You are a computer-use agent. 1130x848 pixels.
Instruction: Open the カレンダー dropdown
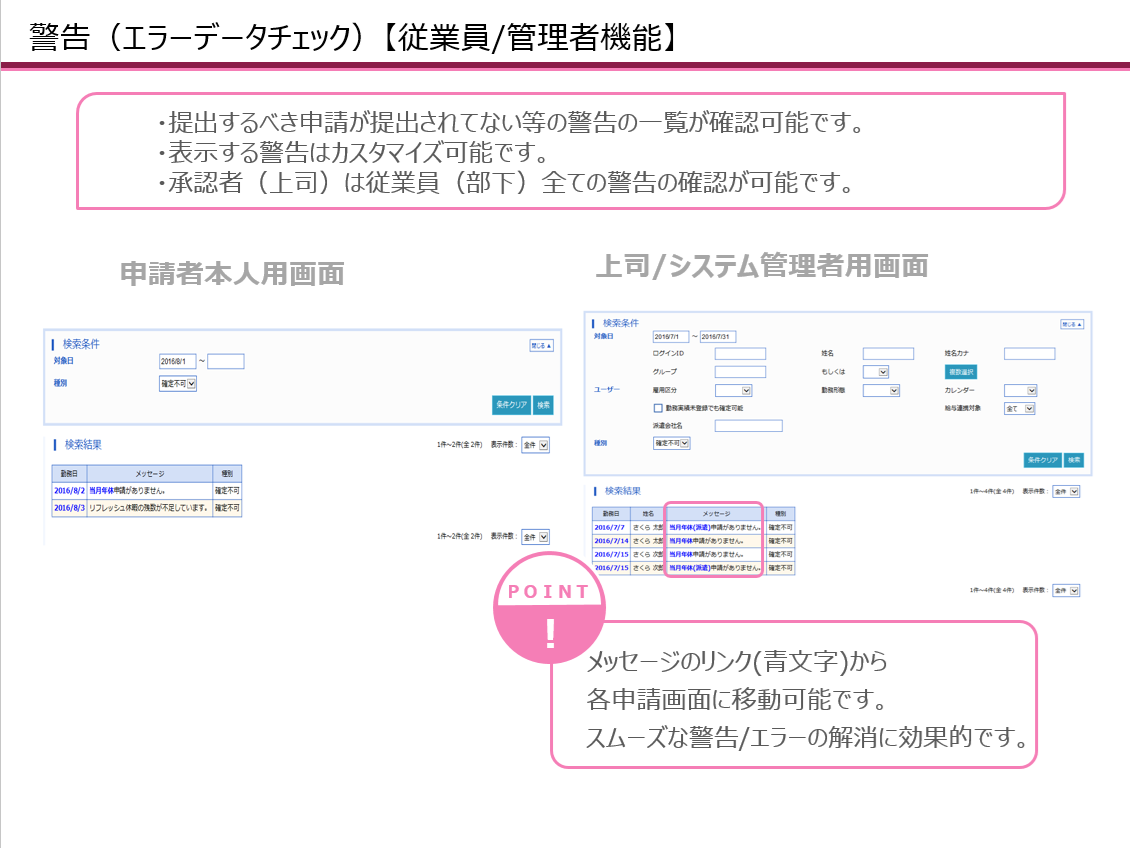point(1018,390)
